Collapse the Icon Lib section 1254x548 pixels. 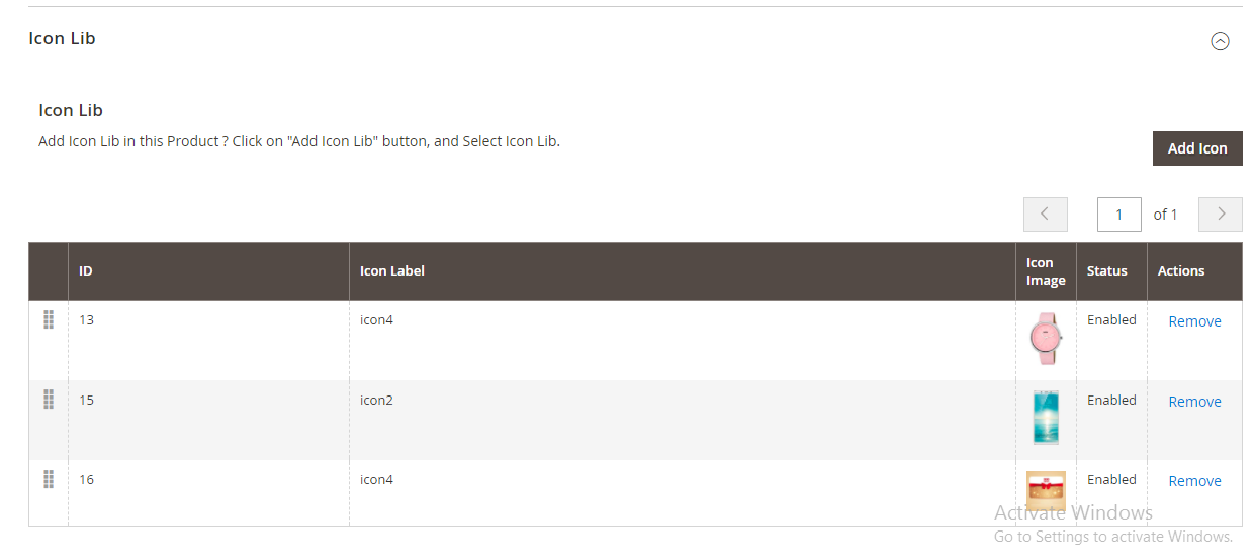1220,41
